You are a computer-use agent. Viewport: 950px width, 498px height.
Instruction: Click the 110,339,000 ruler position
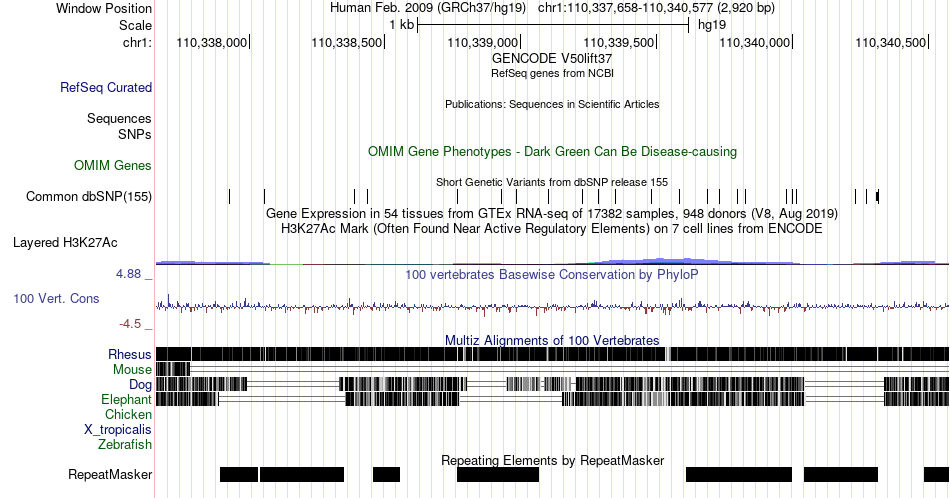pyautogui.click(x=483, y=43)
